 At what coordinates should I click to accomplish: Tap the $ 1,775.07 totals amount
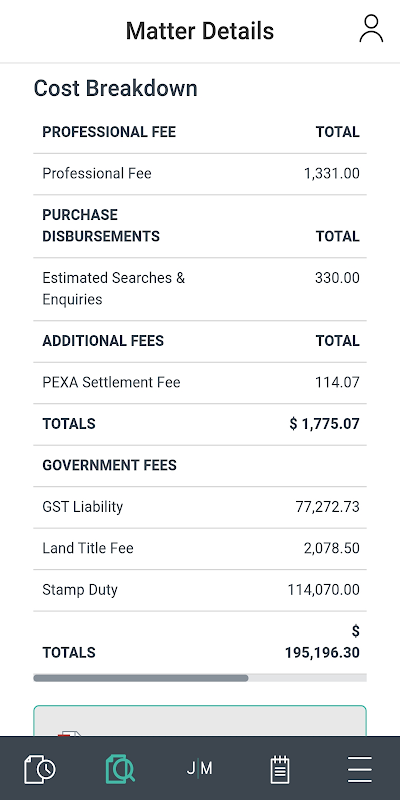pos(324,424)
